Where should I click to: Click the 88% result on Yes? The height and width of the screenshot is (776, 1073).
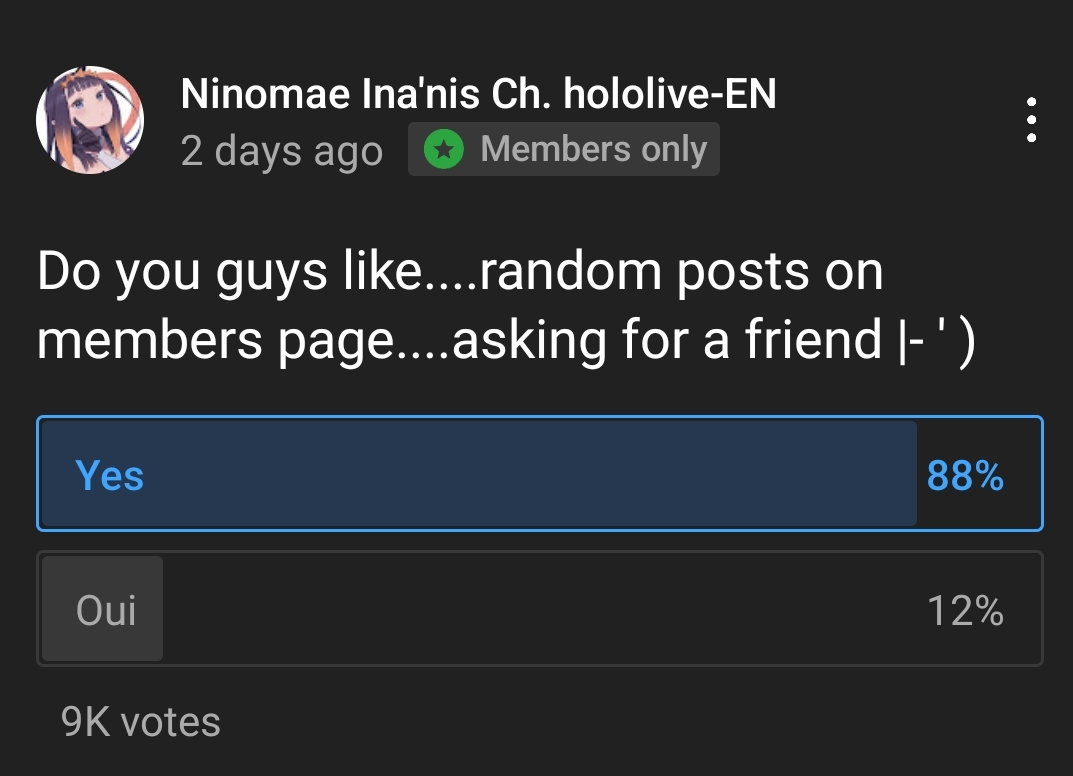click(965, 475)
